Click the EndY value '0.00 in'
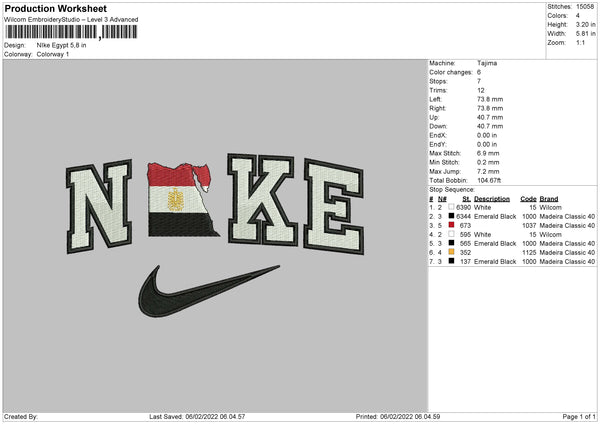This screenshot has width=600, height=424. 487,144
